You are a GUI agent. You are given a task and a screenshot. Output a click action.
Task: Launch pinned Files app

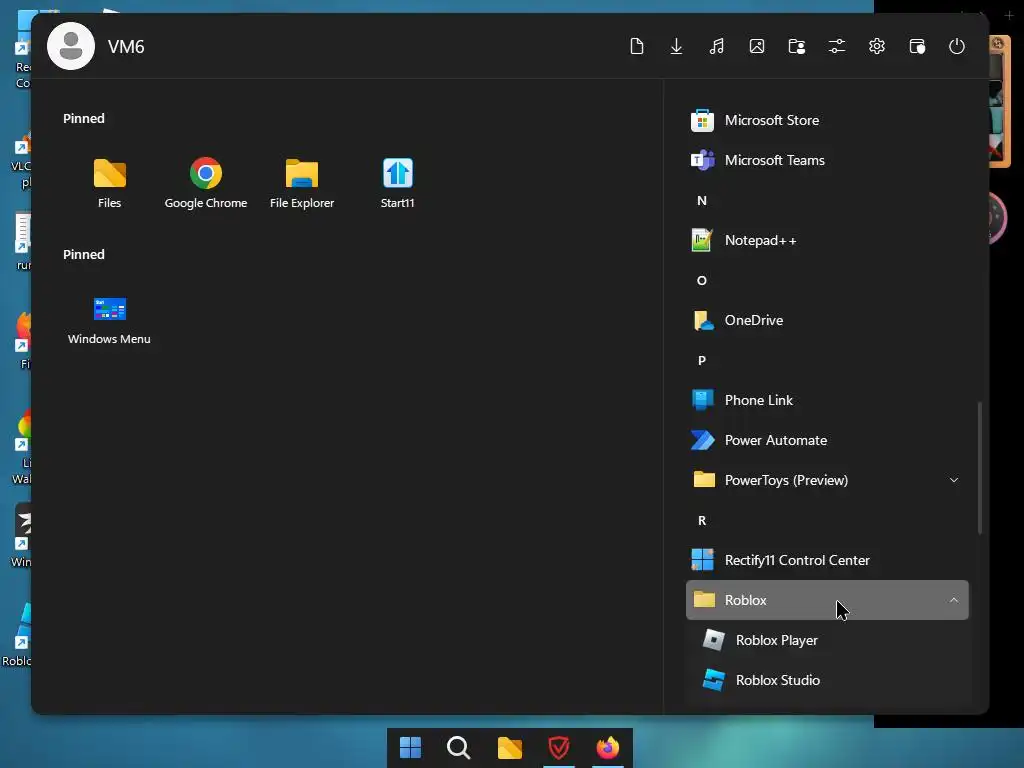(x=110, y=183)
